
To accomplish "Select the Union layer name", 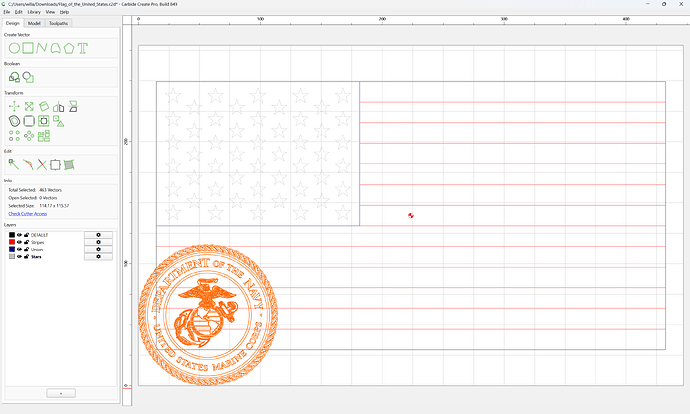I will 37,249.
